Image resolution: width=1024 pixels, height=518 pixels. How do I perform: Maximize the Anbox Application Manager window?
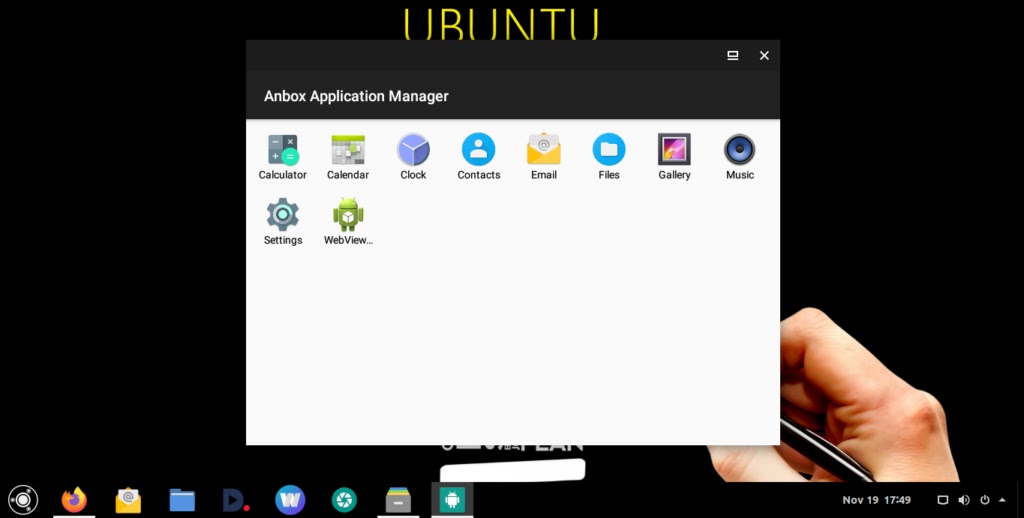[x=733, y=56]
